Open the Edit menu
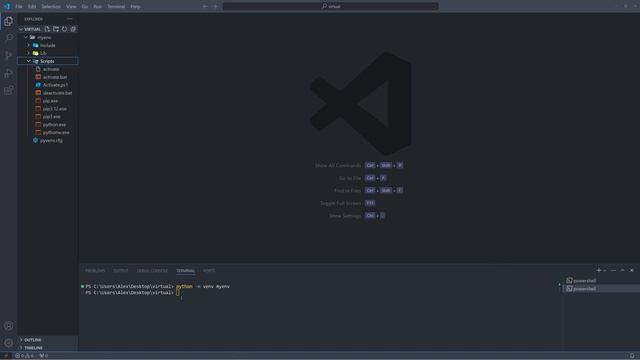This screenshot has height=360, width=640. point(32,7)
